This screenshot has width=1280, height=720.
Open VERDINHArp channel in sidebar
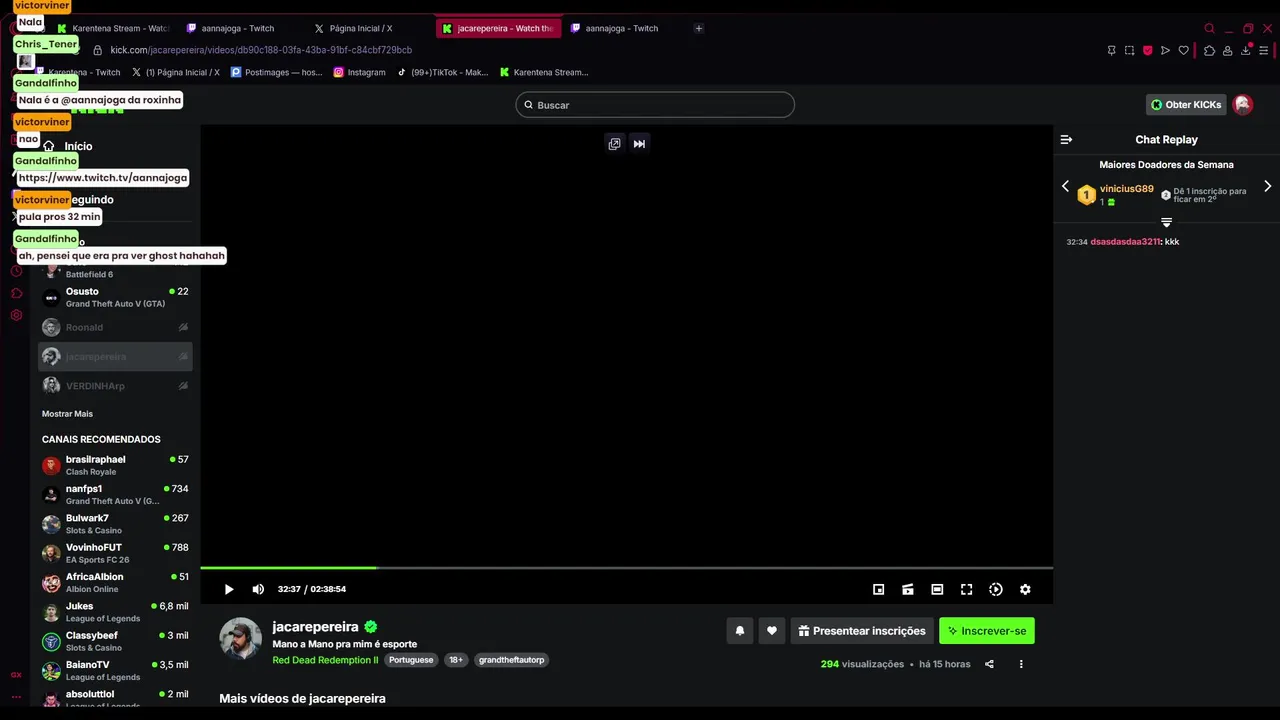115,386
